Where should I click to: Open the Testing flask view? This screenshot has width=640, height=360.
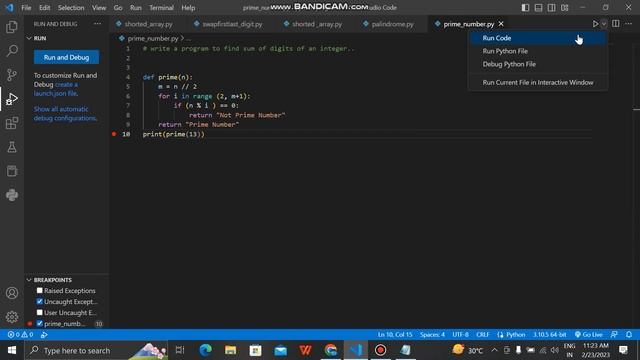pyautogui.click(x=12, y=147)
